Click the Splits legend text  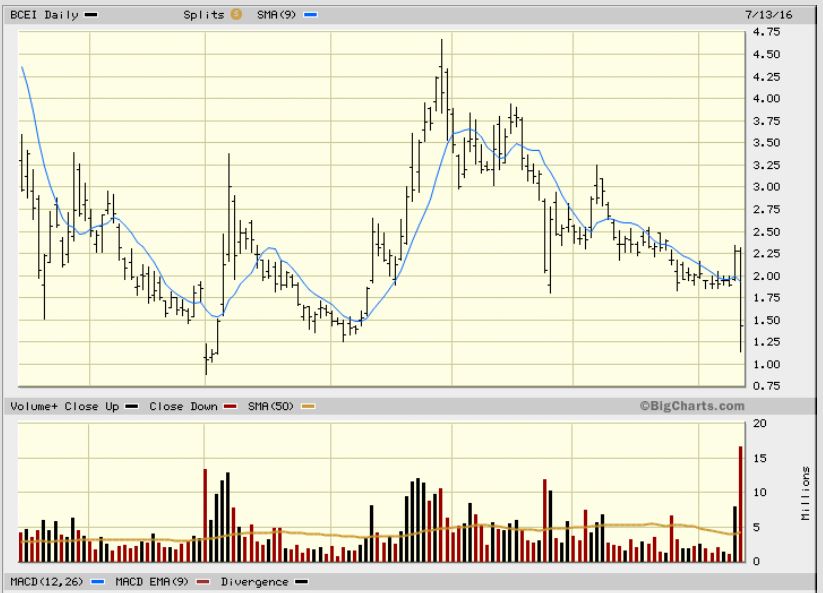(204, 14)
